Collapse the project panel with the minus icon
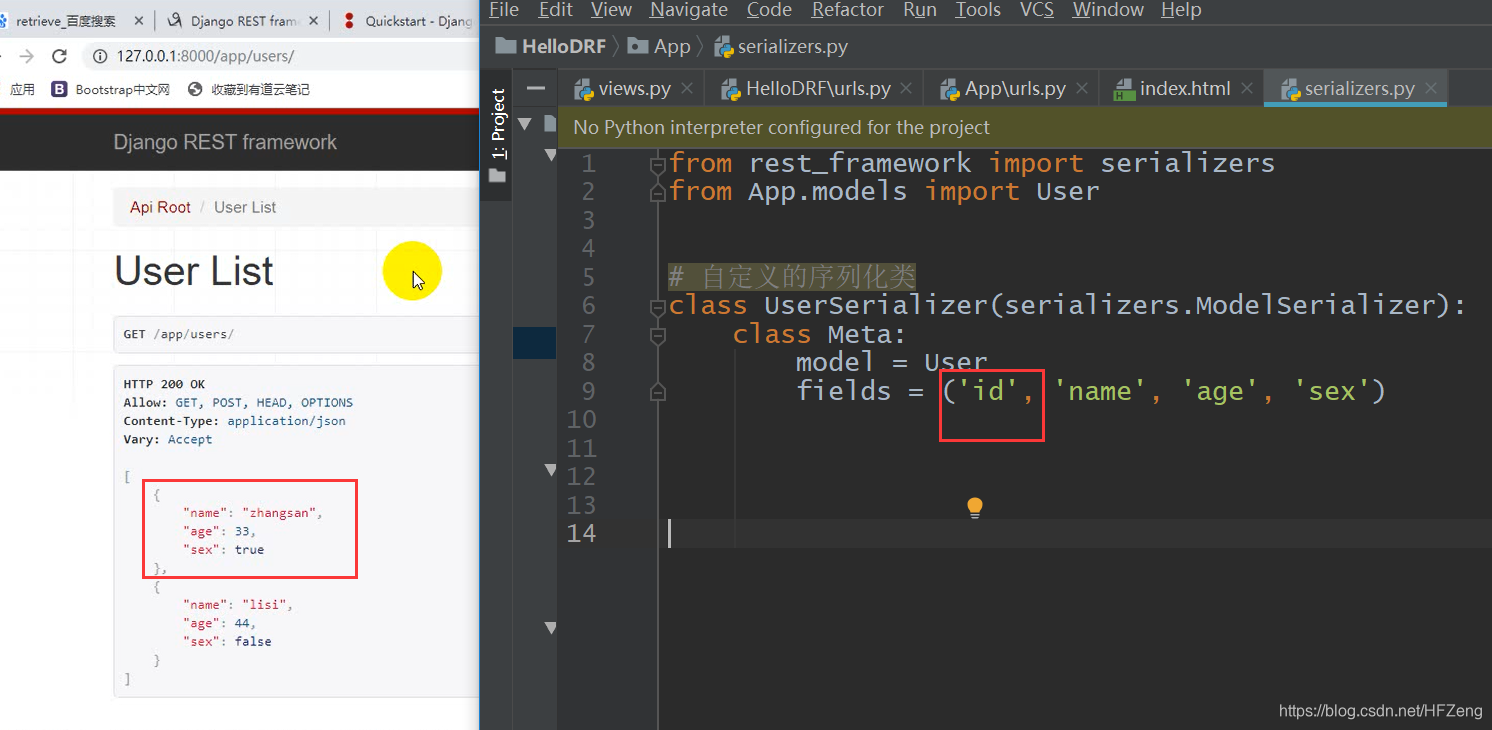This screenshot has height=730, width=1492. coord(536,88)
